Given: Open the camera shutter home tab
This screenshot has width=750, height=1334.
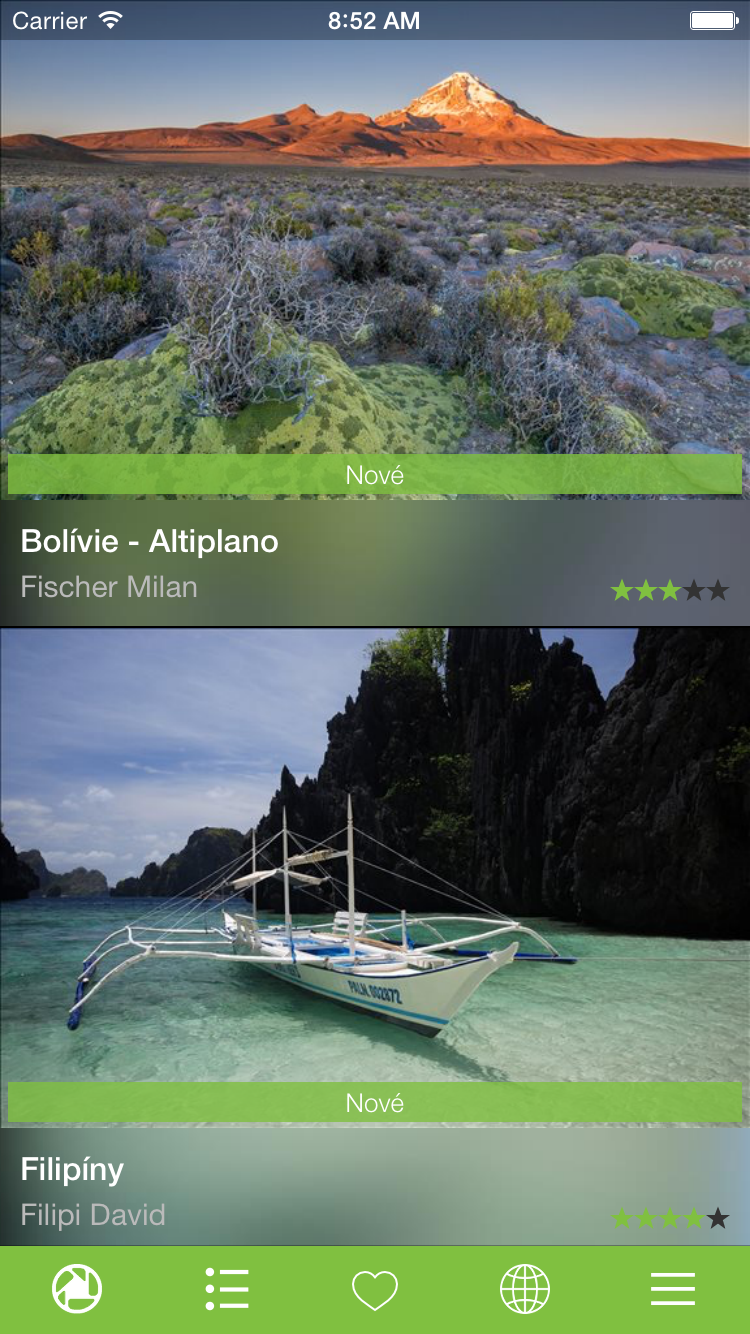Looking at the screenshot, I should click(x=76, y=1289).
